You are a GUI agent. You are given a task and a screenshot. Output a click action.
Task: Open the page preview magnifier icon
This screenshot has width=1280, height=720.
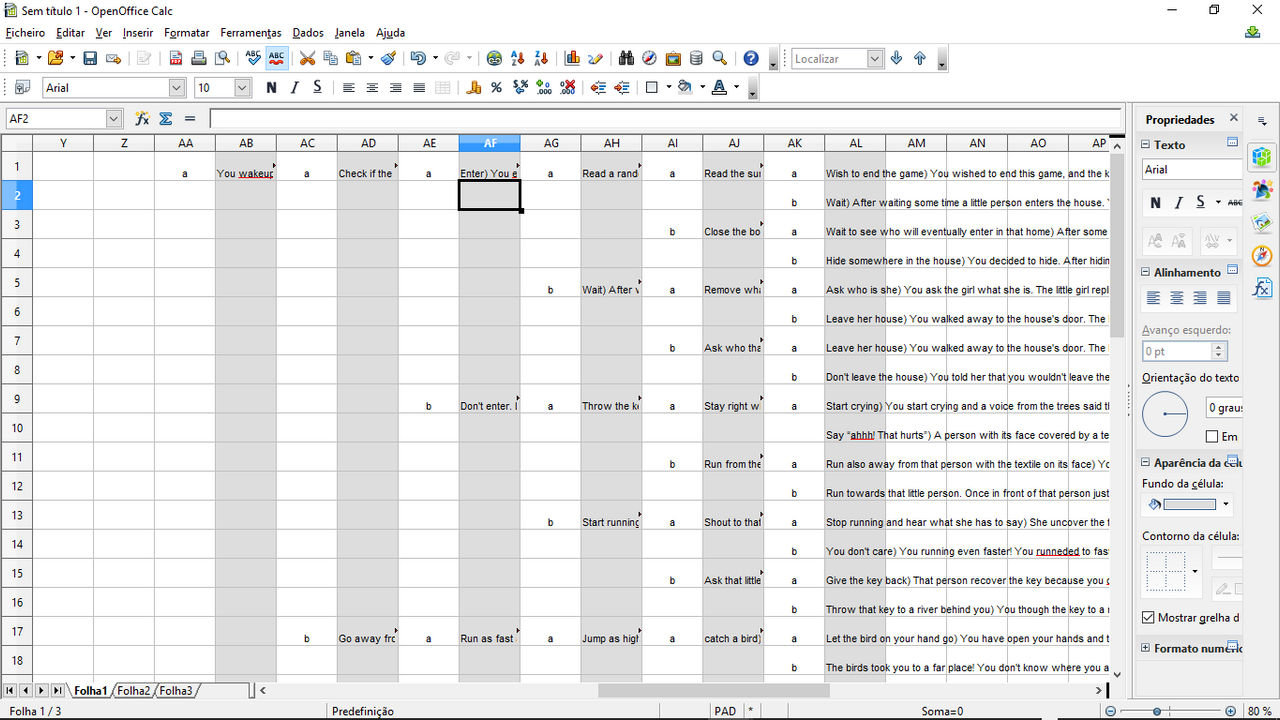[222, 58]
